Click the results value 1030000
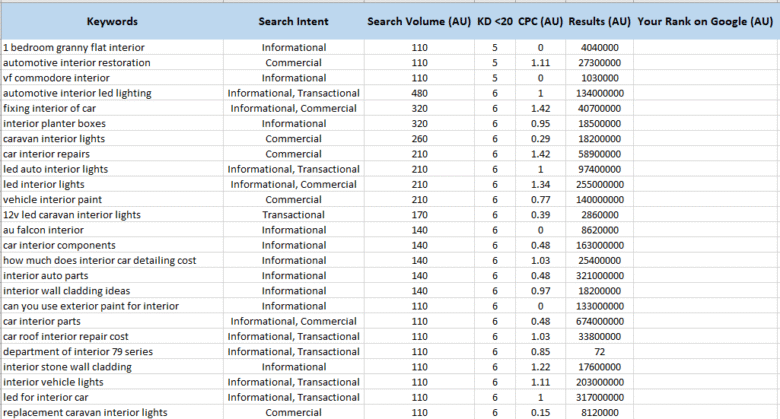The height and width of the screenshot is (419, 780). pos(599,78)
